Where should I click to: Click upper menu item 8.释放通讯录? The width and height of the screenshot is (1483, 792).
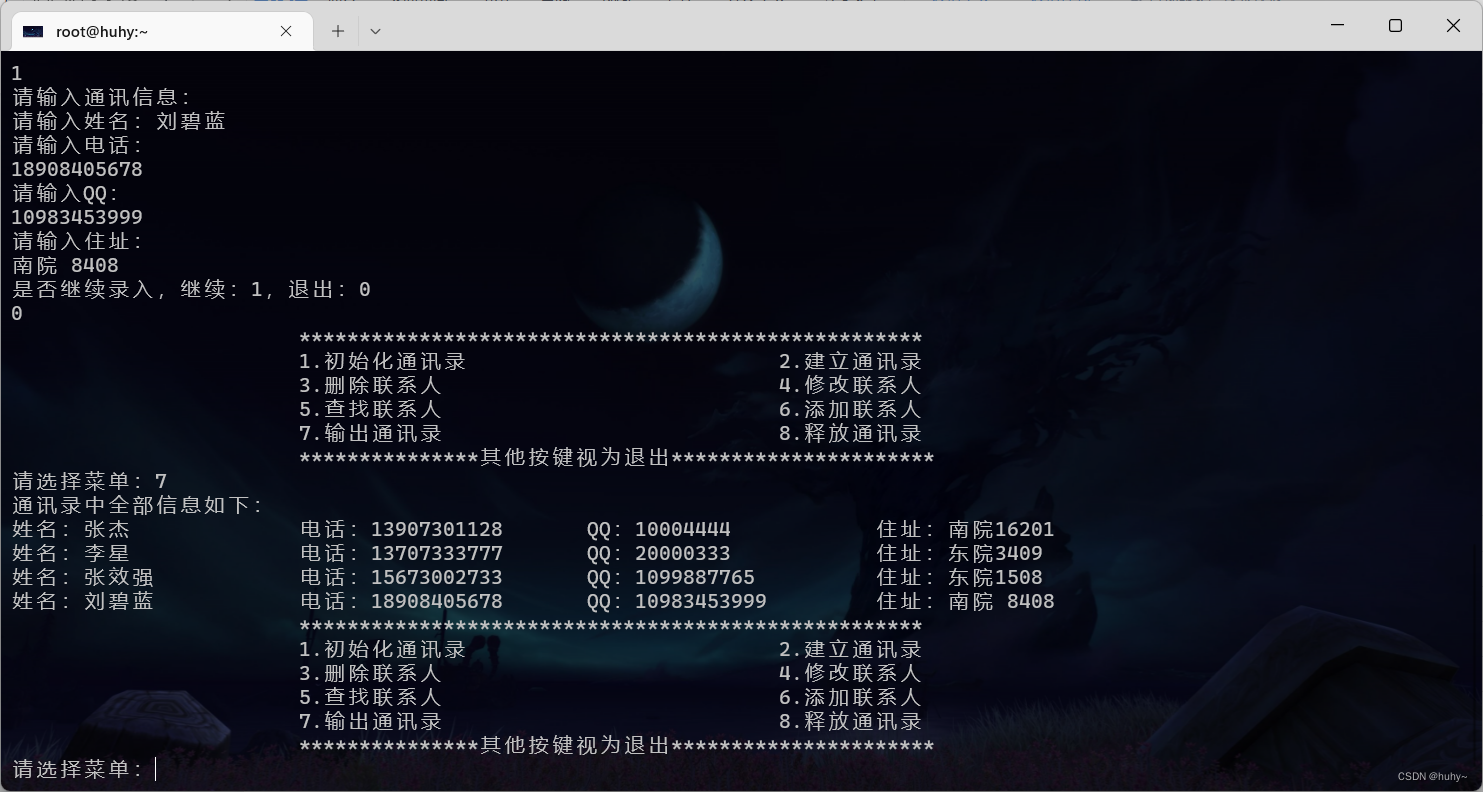pos(850,433)
